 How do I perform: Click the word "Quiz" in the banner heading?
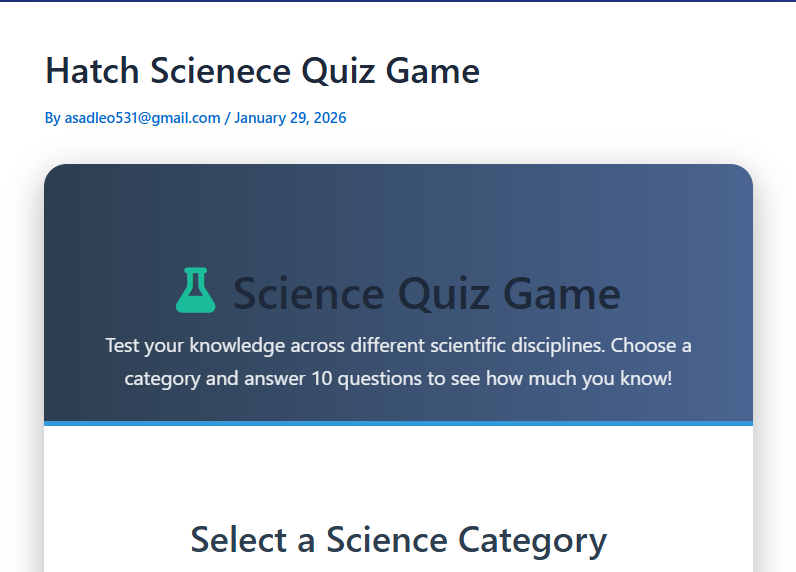443,294
